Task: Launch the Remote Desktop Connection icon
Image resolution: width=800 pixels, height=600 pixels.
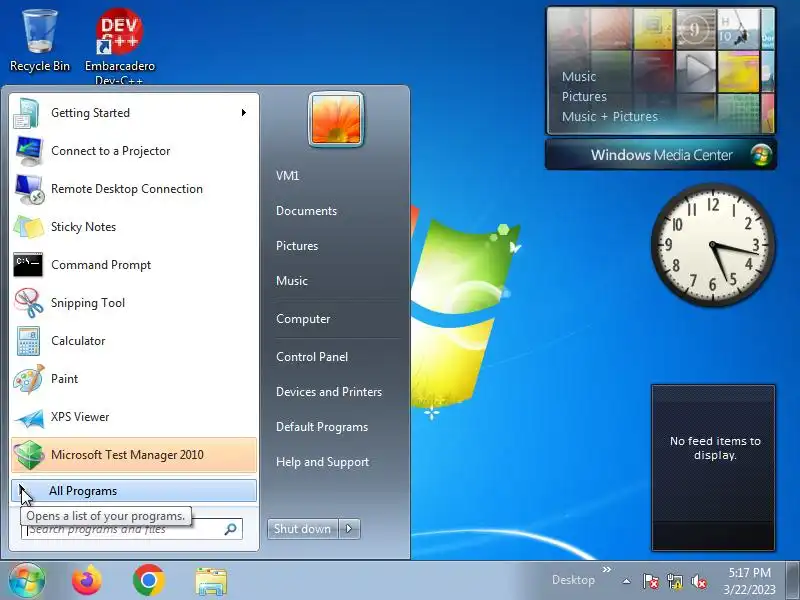Action: click(x=29, y=189)
